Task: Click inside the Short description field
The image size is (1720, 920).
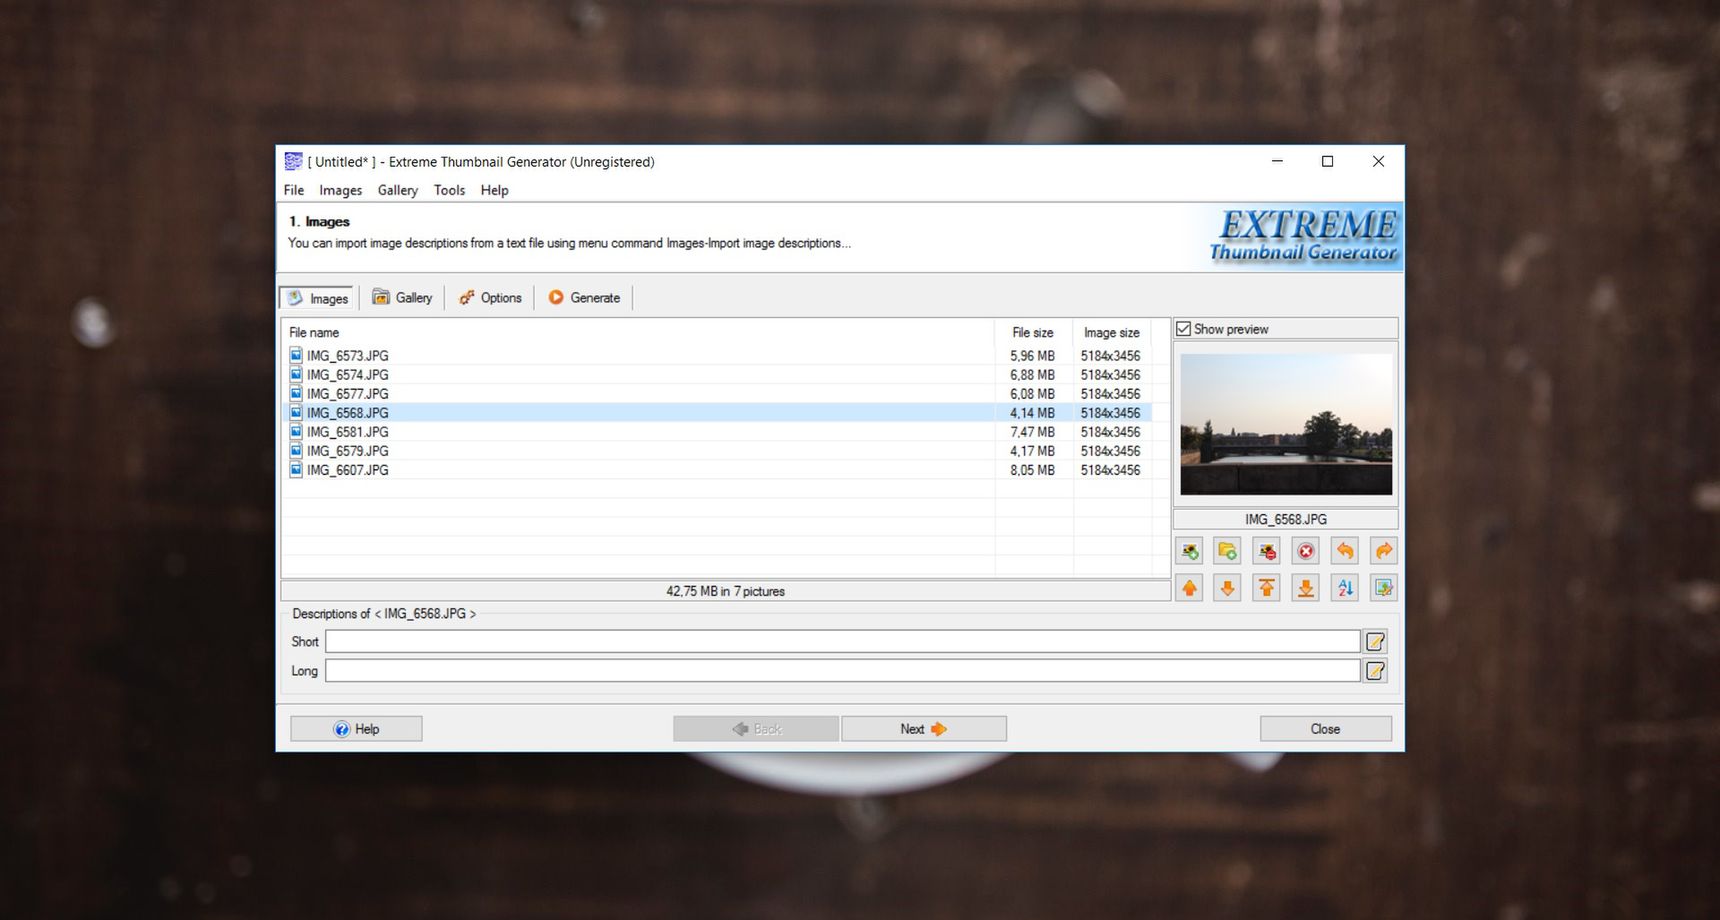Action: [843, 642]
